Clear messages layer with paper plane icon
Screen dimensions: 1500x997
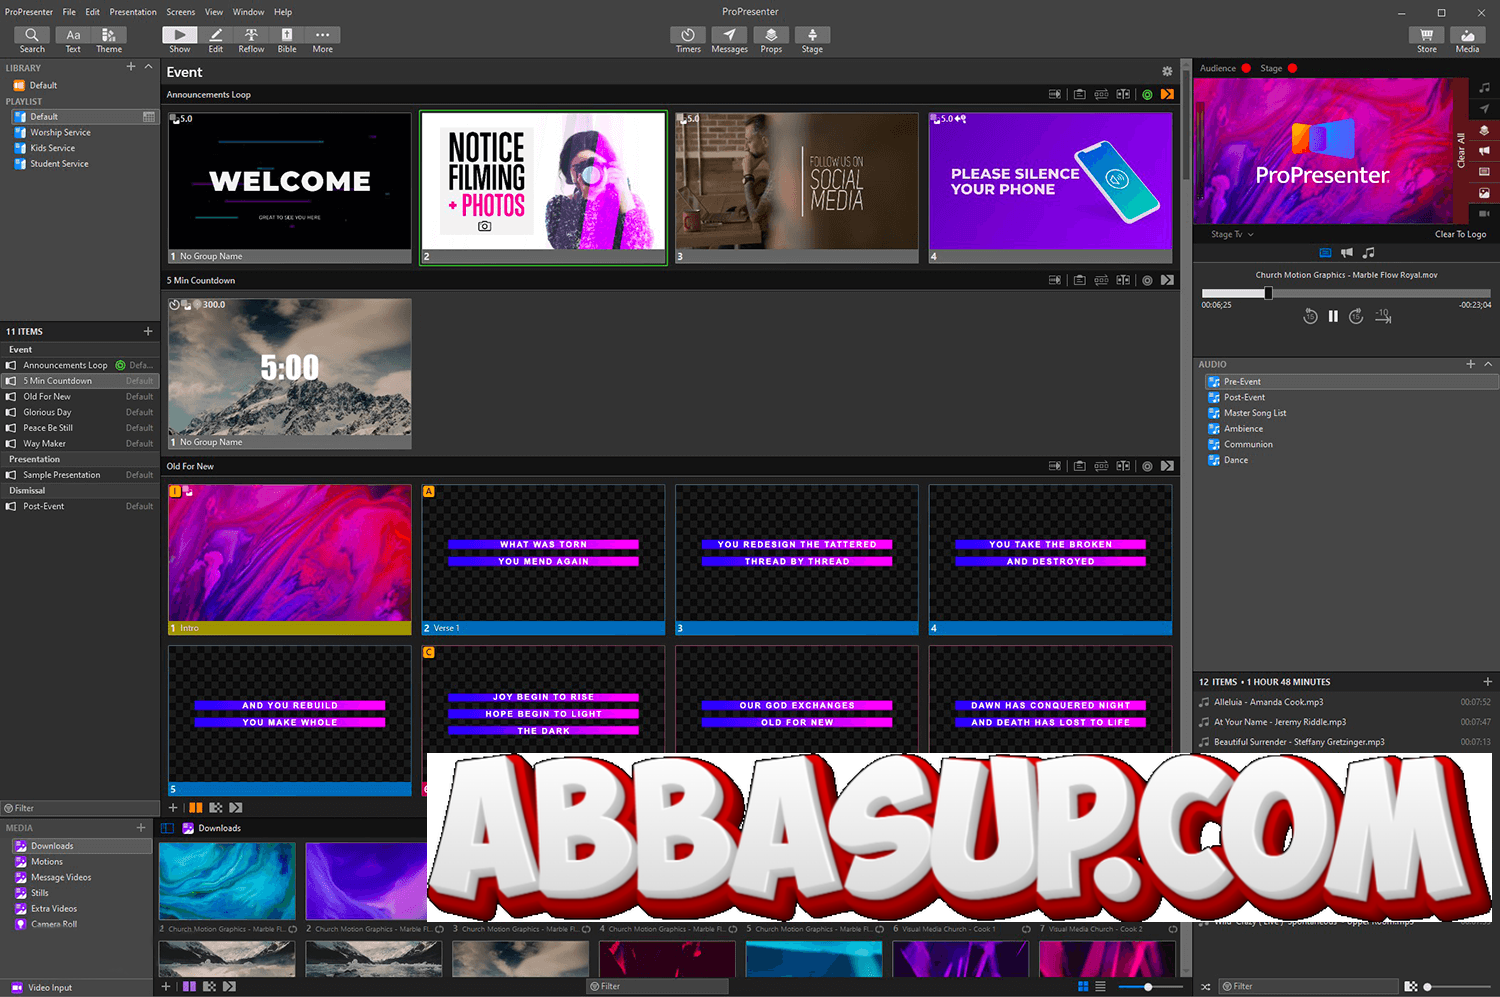pyautogui.click(x=1484, y=109)
